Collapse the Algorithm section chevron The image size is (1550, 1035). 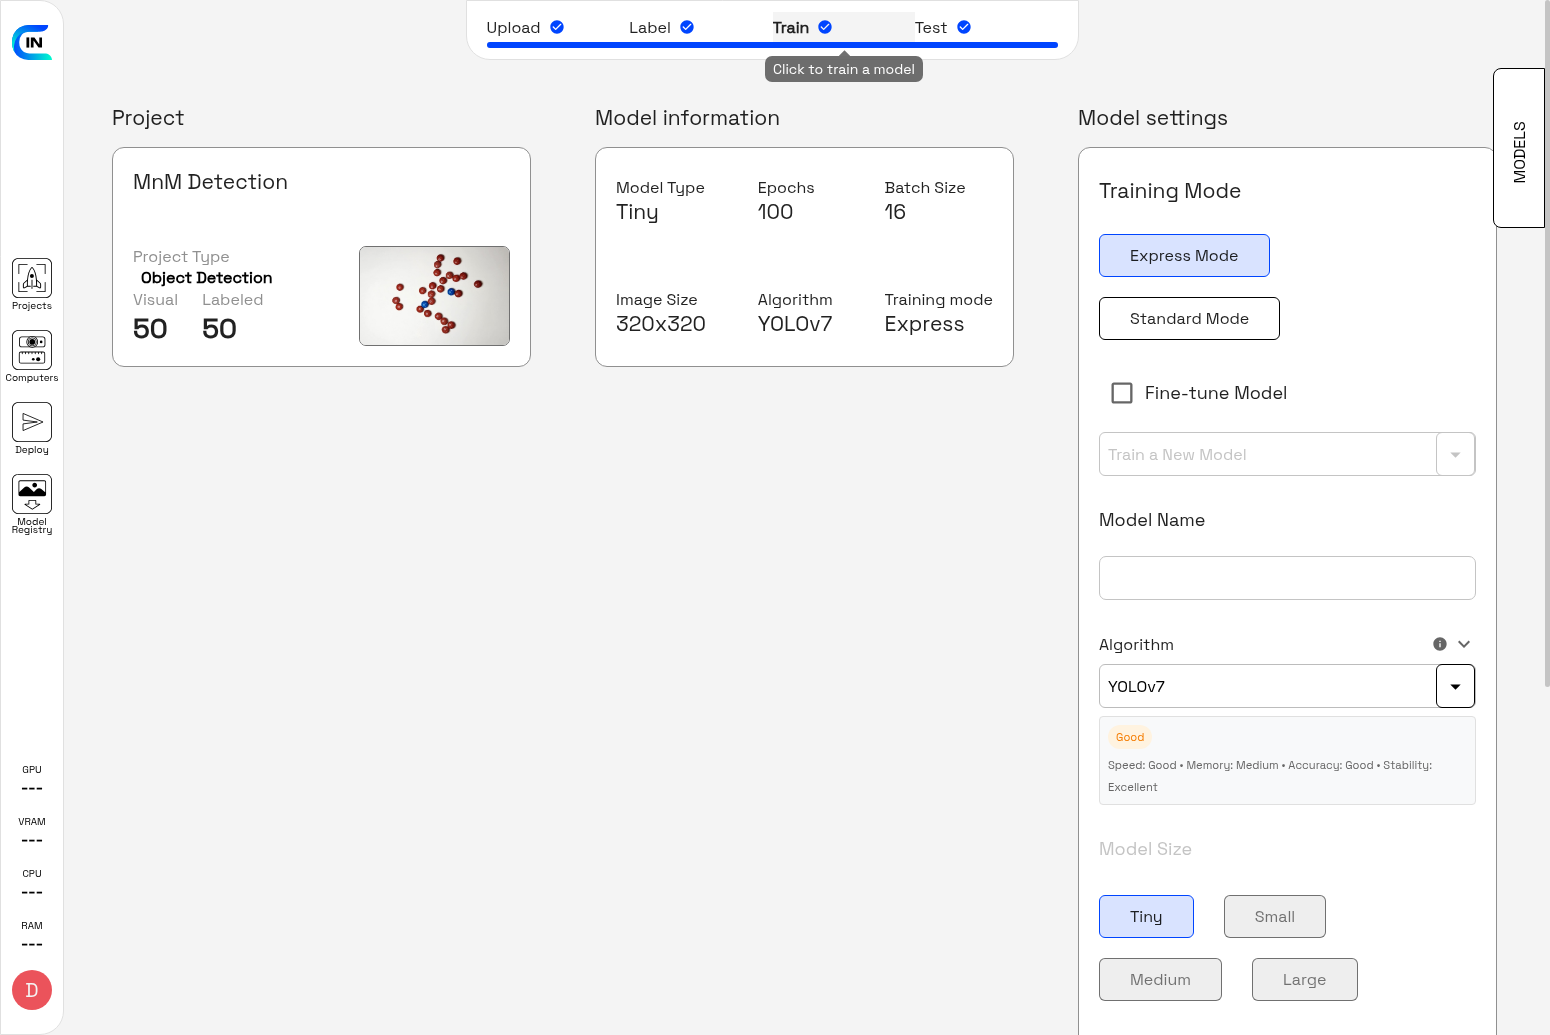pyautogui.click(x=1465, y=644)
